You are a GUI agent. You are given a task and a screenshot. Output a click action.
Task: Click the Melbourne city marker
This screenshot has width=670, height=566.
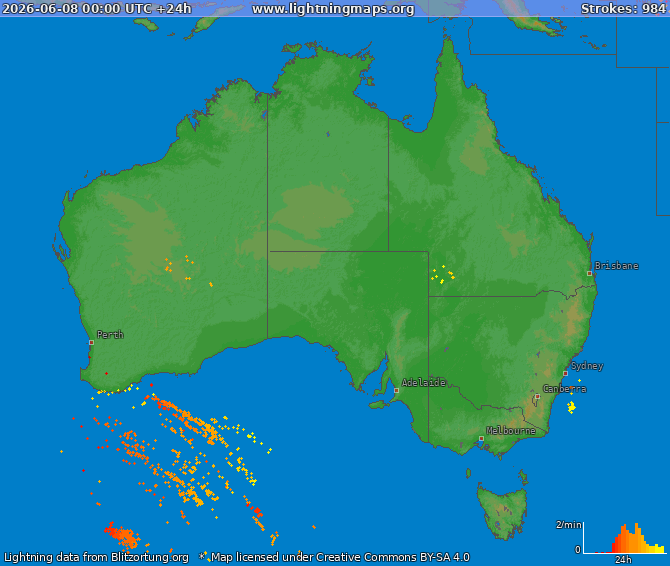pos(481,439)
